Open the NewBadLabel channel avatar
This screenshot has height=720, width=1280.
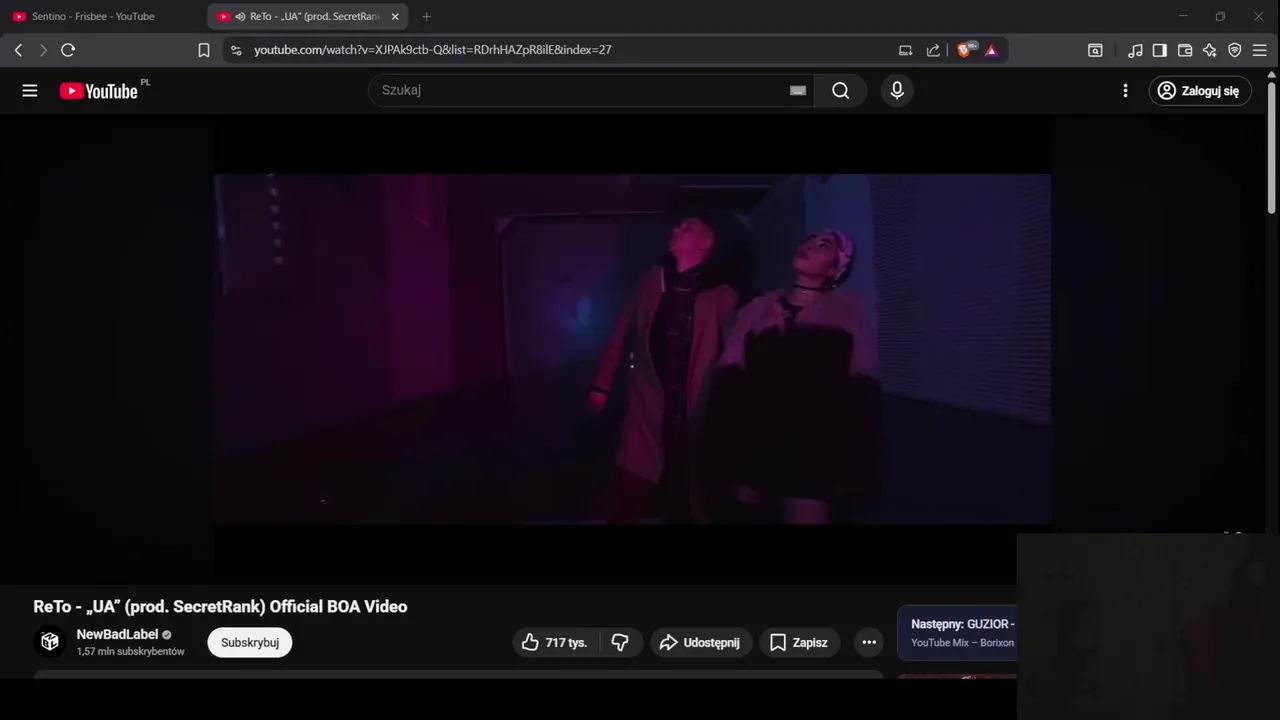pyautogui.click(x=50, y=642)
